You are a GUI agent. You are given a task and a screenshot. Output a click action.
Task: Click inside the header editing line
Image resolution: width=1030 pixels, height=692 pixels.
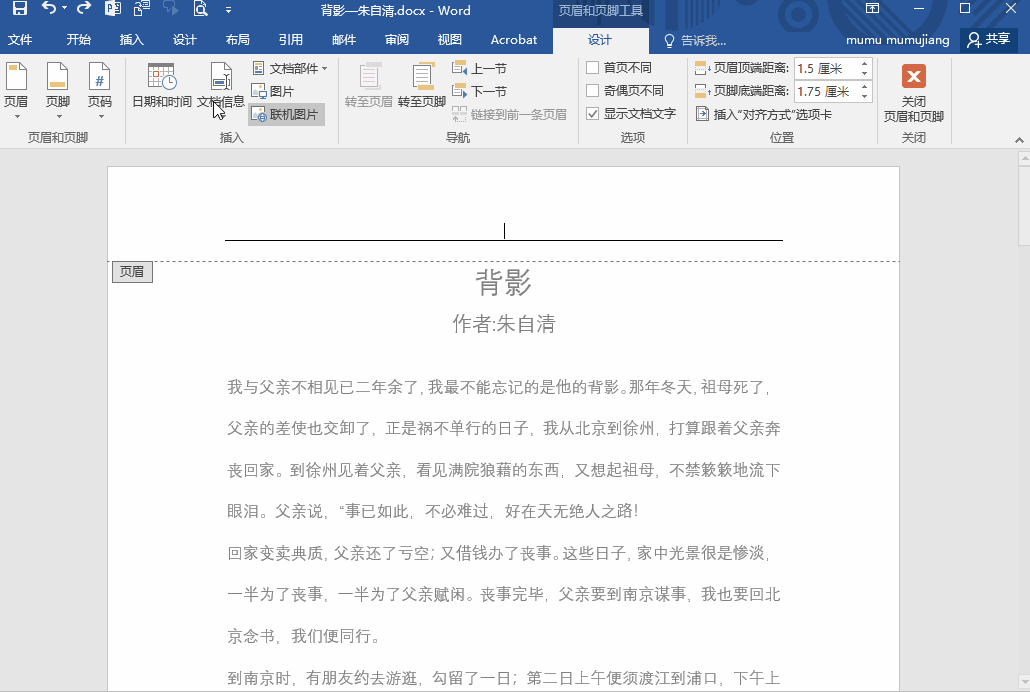pyautogui.click(x=504, y=231)
